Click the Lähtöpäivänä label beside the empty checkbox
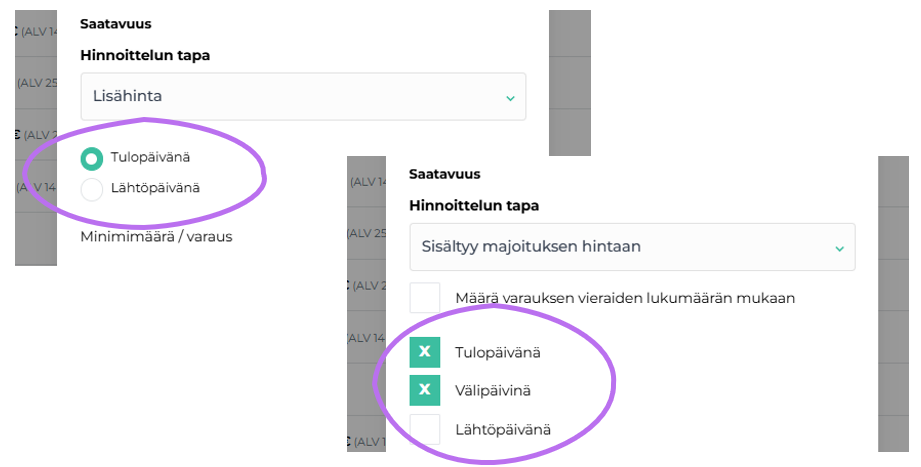 tap(502, 429)
